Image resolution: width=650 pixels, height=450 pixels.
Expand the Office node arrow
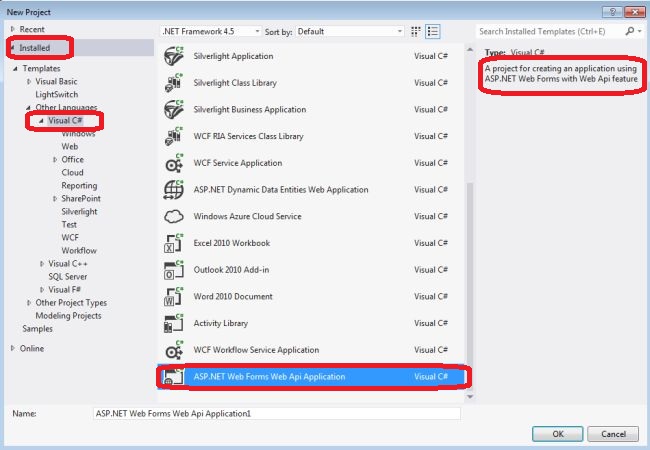click(x=55, y=160)
